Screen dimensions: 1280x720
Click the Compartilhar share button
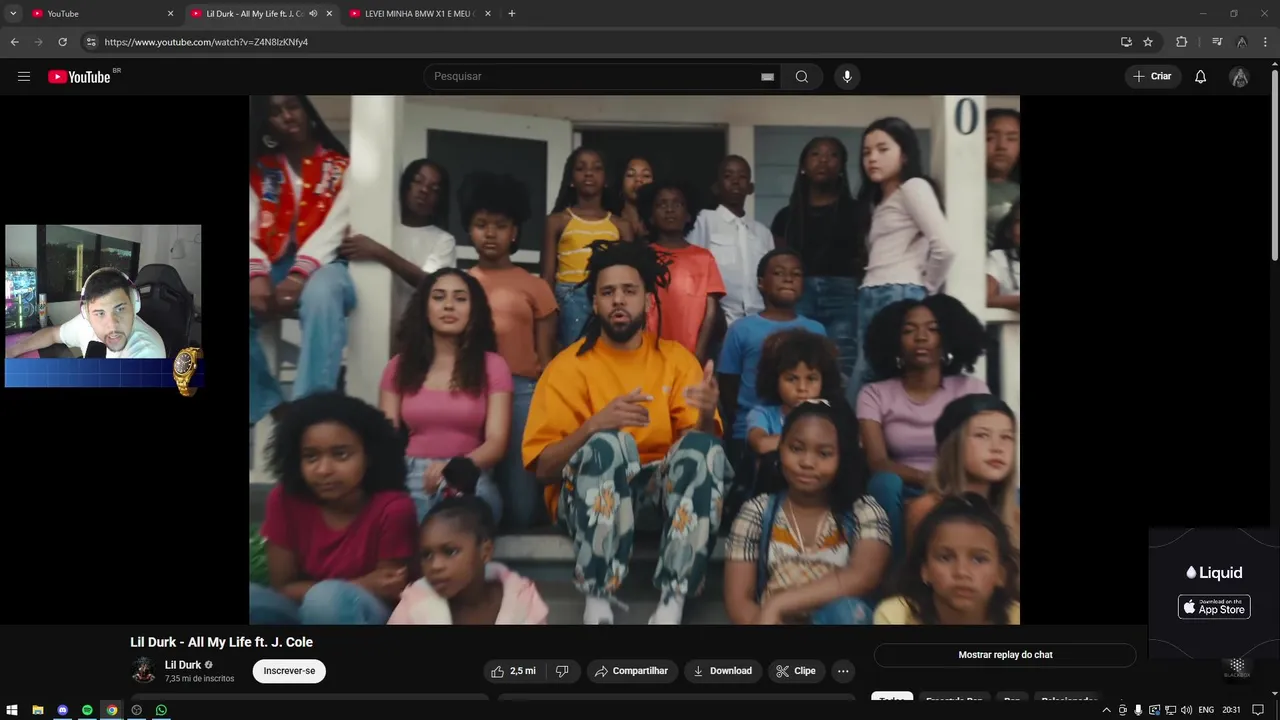(x=631, y=671)
